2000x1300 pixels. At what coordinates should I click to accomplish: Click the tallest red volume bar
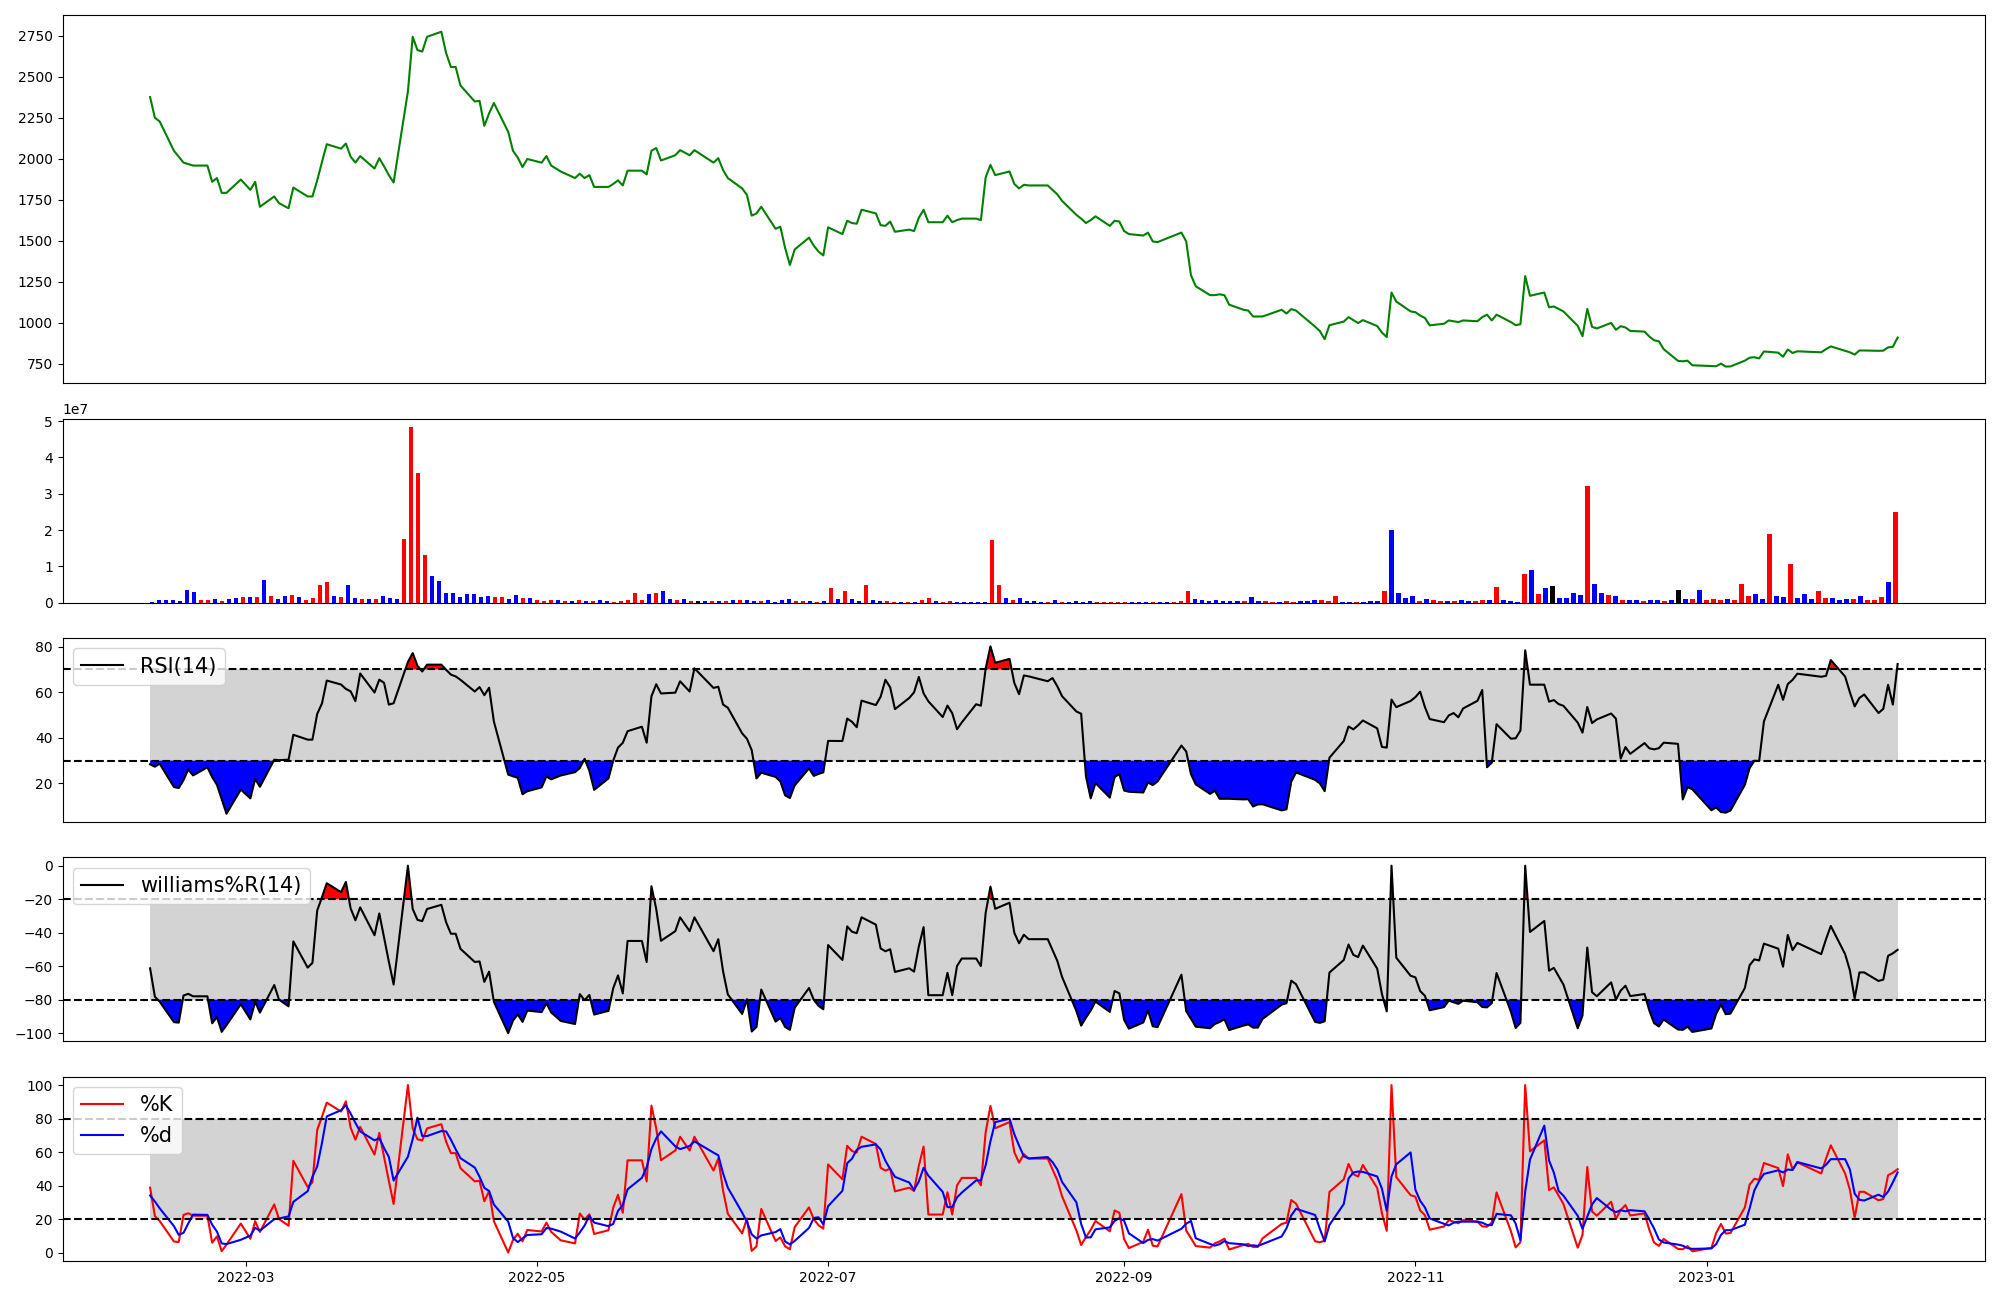pyautogui.click(x=411, y=515)
